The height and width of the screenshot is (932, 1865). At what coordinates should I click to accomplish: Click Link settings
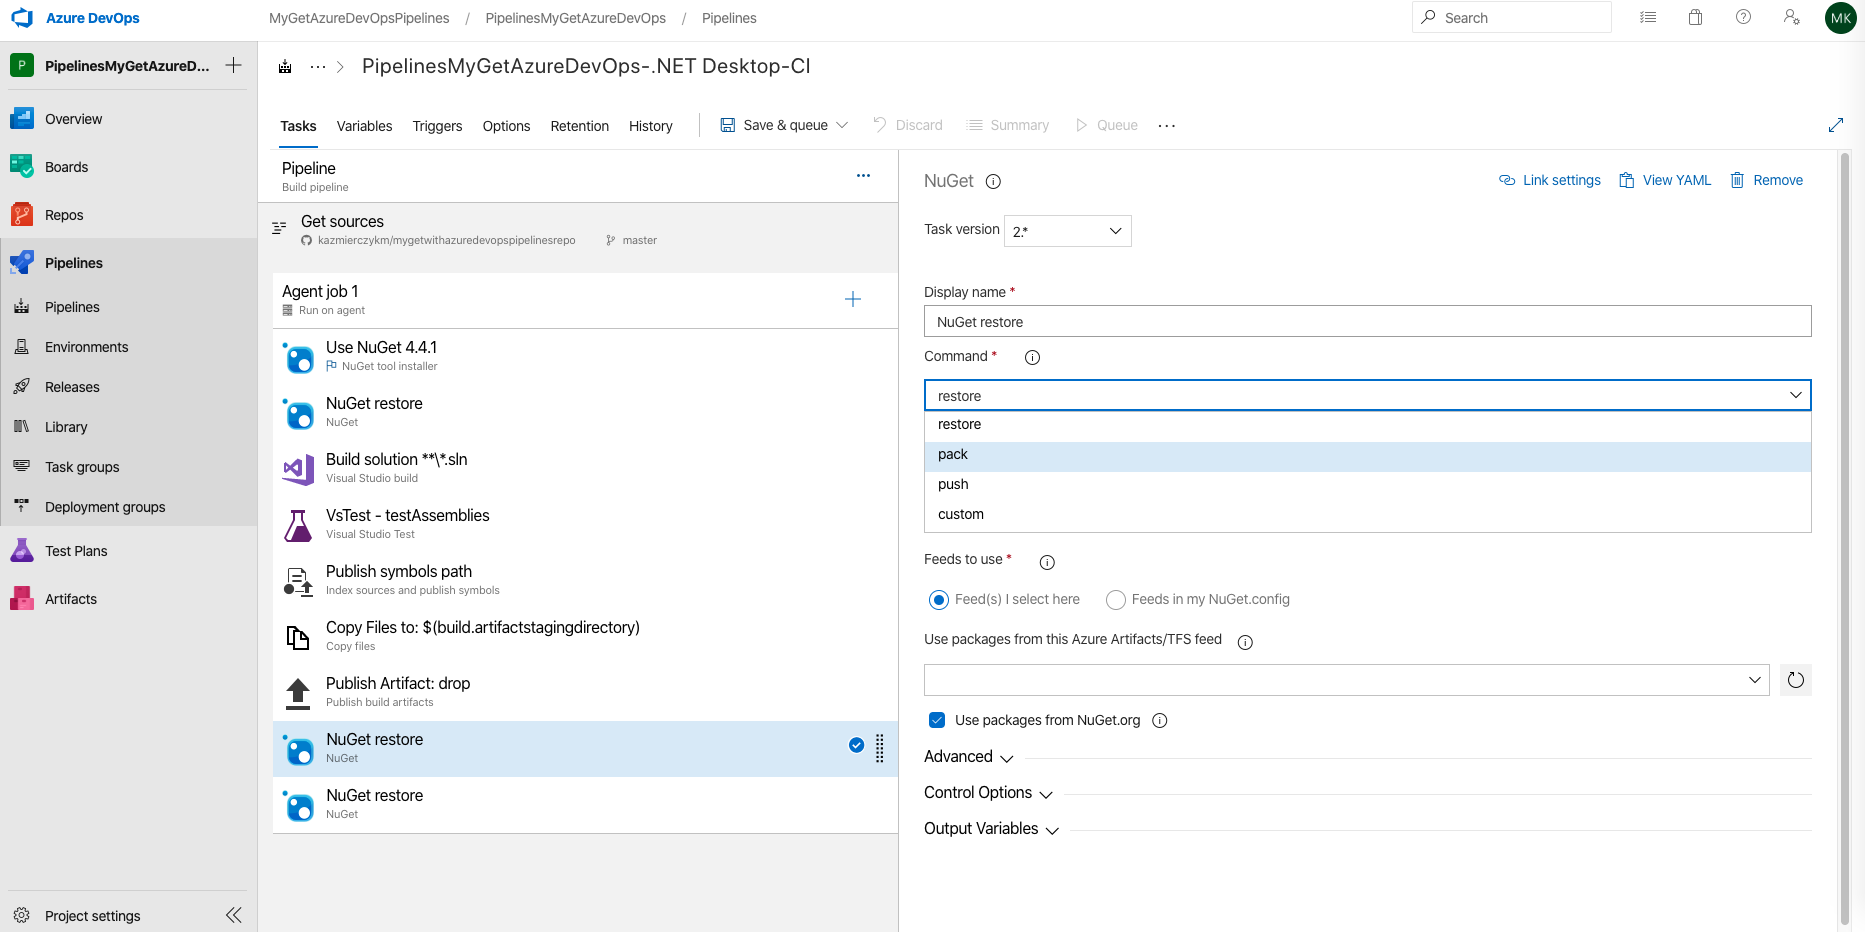[x=1550, y=180]
